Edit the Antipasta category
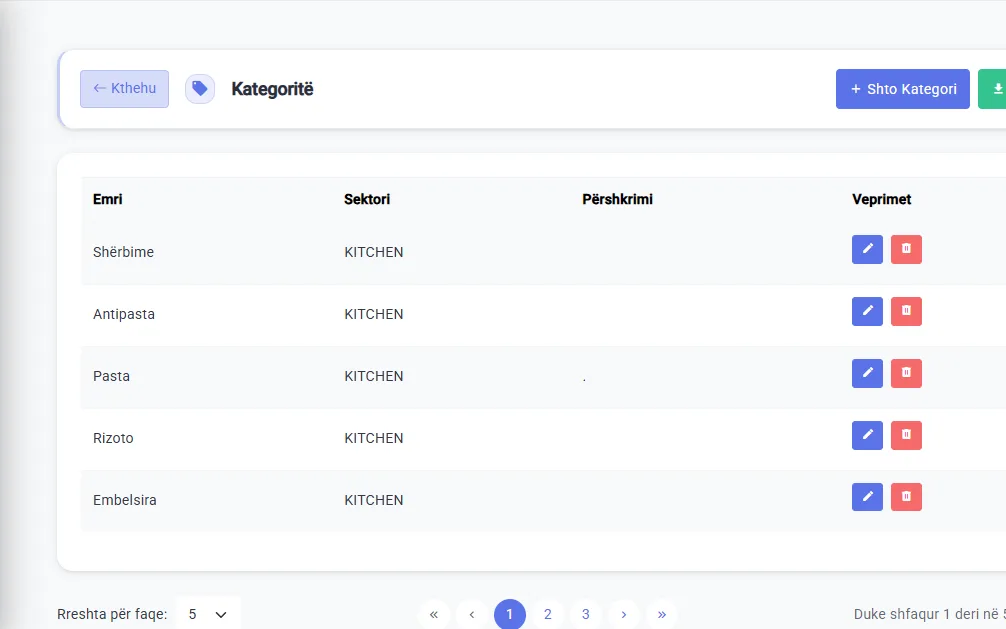 pyautogui.click(x=867, y=311)
